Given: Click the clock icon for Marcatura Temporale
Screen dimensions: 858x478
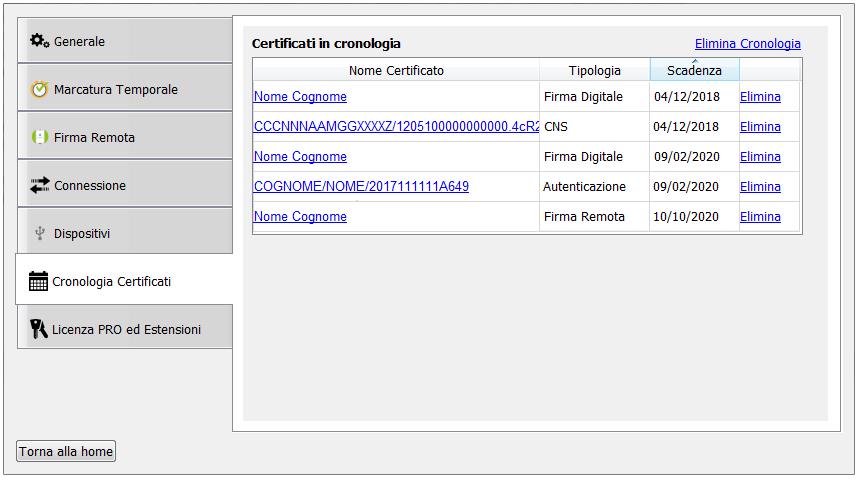Looking at the screenshot, I should pos(39,89).
